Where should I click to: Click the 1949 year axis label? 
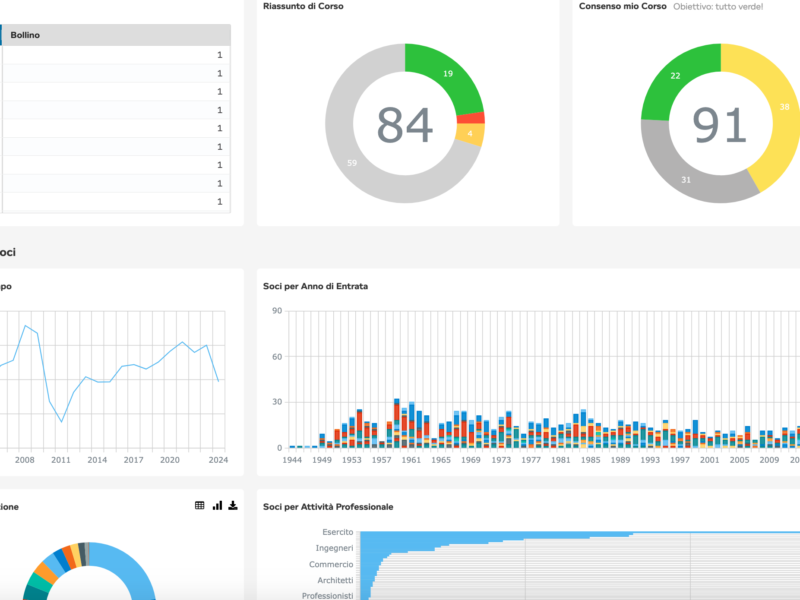(x=322, y=460)
